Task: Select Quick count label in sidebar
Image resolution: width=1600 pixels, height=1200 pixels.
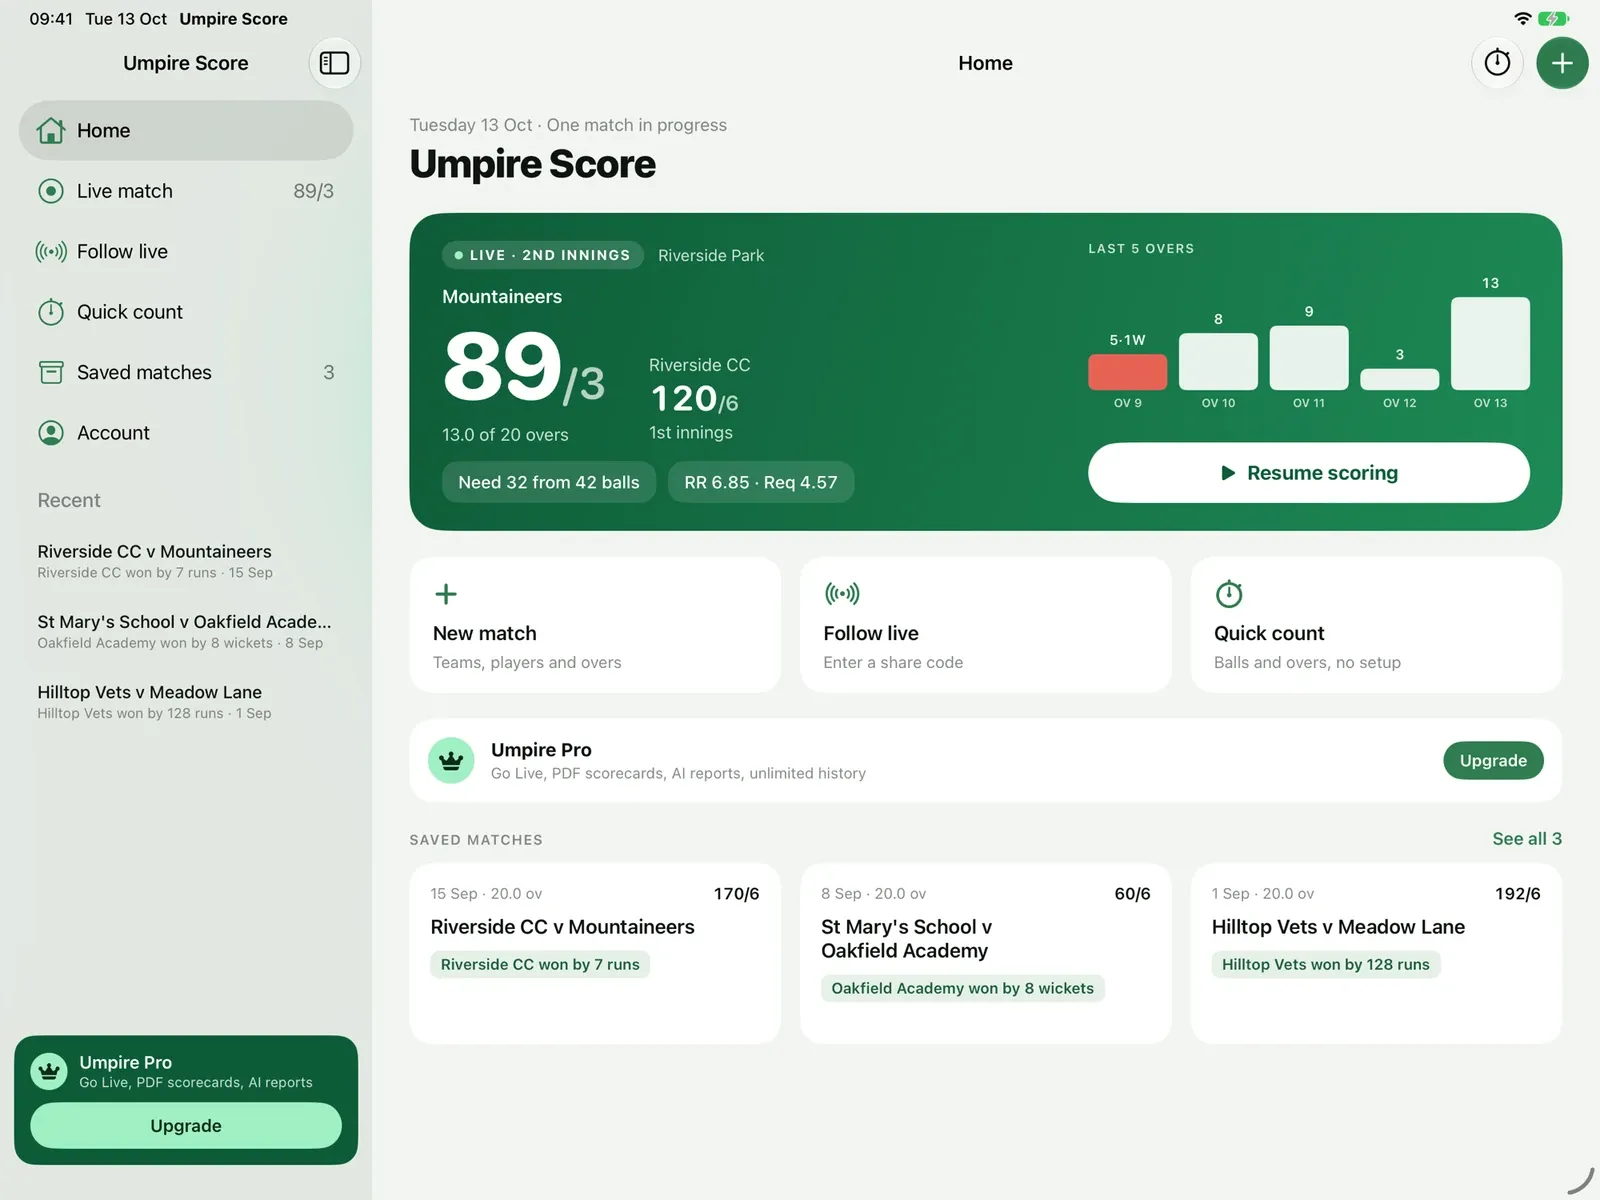Action: pyautogui.click(x=130, y=312)
